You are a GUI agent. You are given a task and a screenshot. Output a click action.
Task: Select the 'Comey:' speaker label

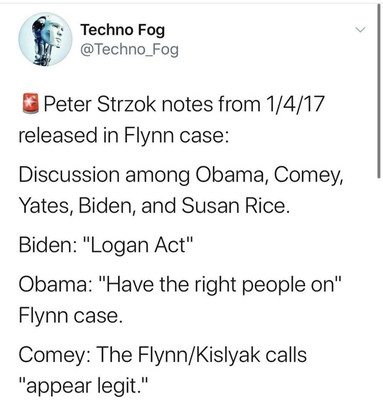click(x=55, y=355)
